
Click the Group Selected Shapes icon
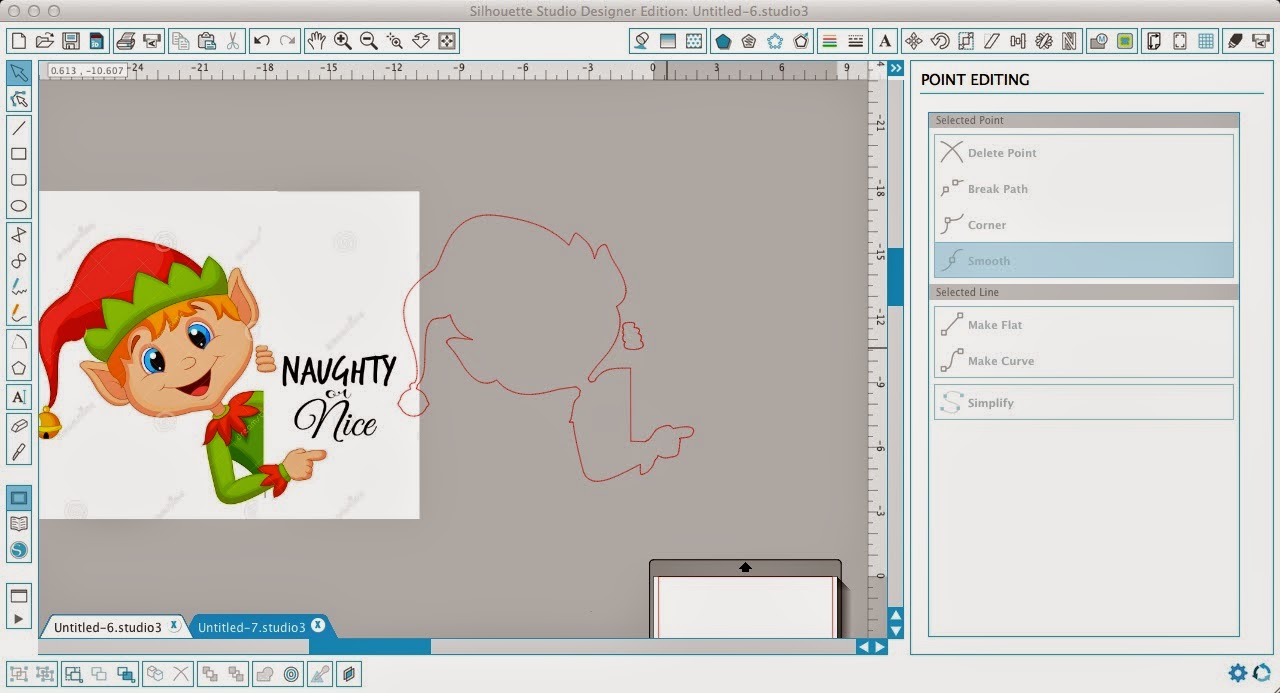tap(18, 674)
